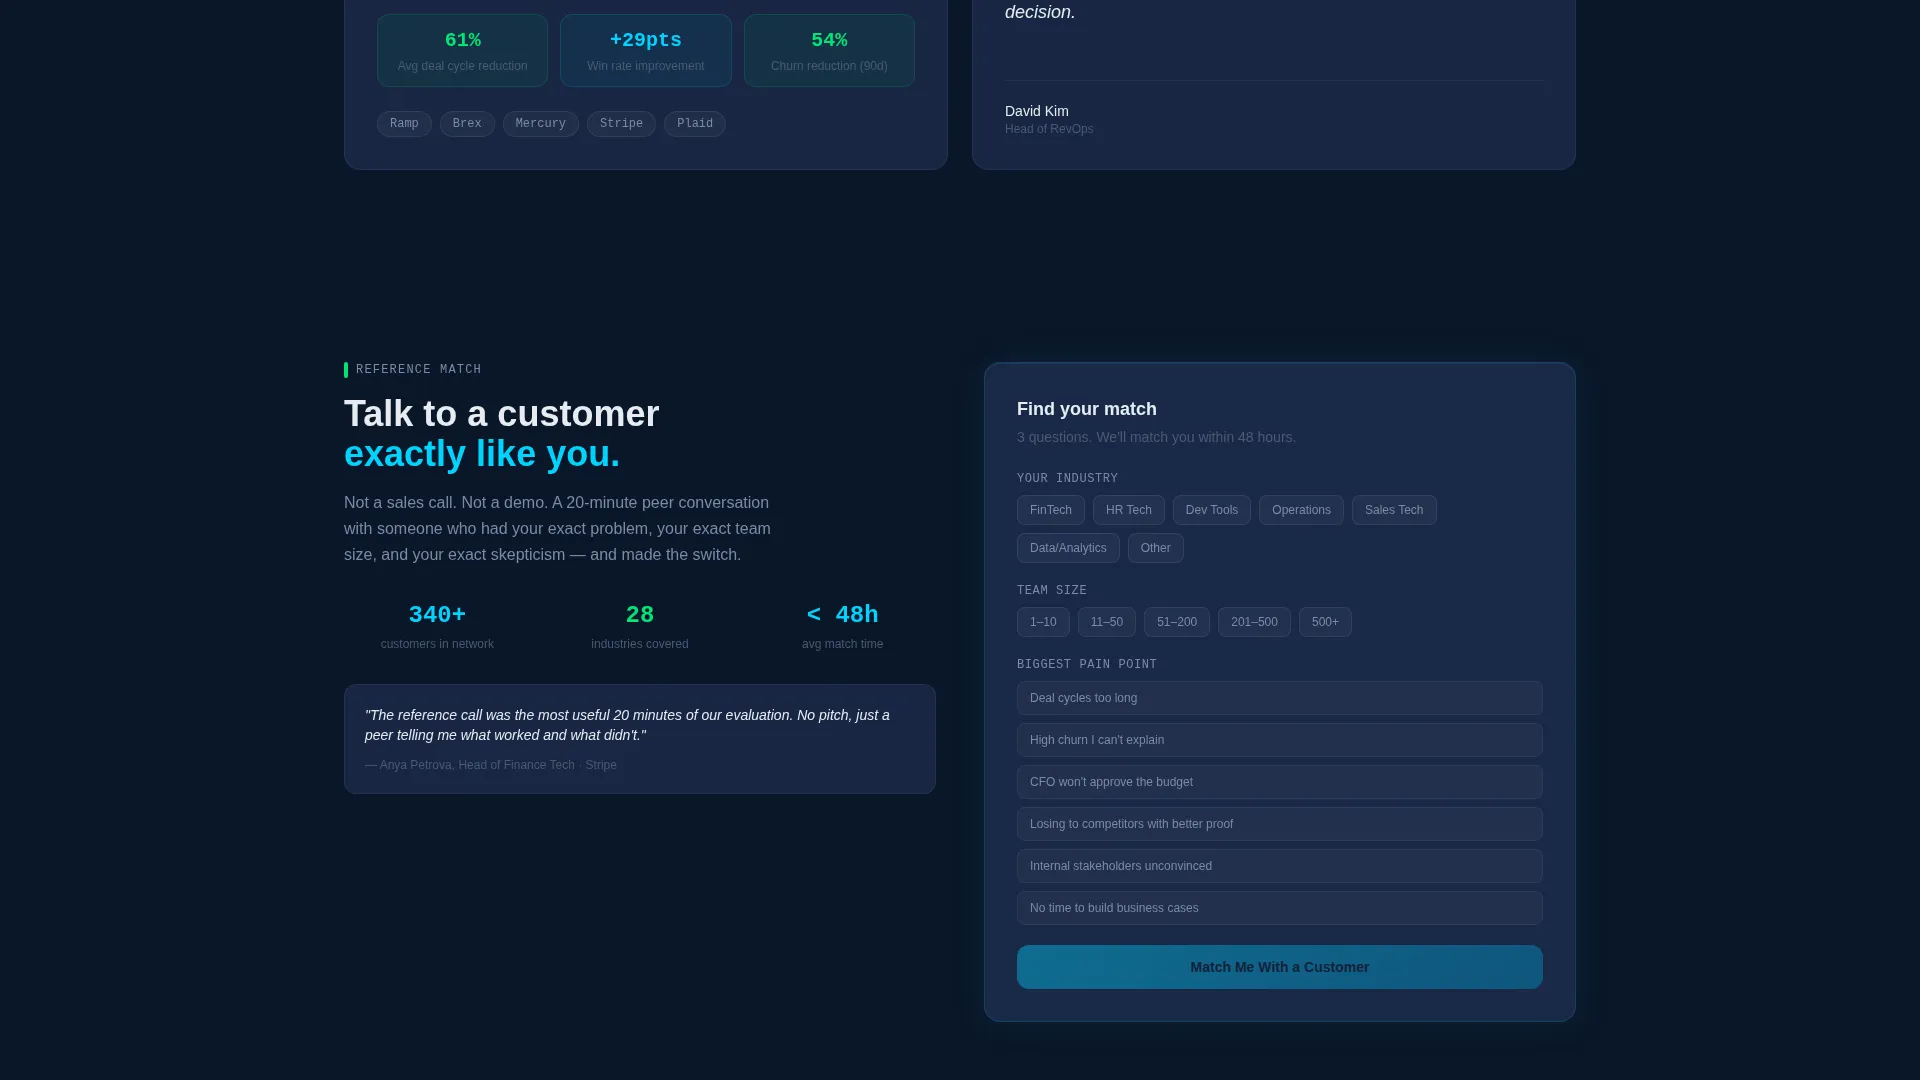This screenshot has width=1920, height=1080.
Task: Click the 'Talk to a customer' heading
Action: (501, 414)
